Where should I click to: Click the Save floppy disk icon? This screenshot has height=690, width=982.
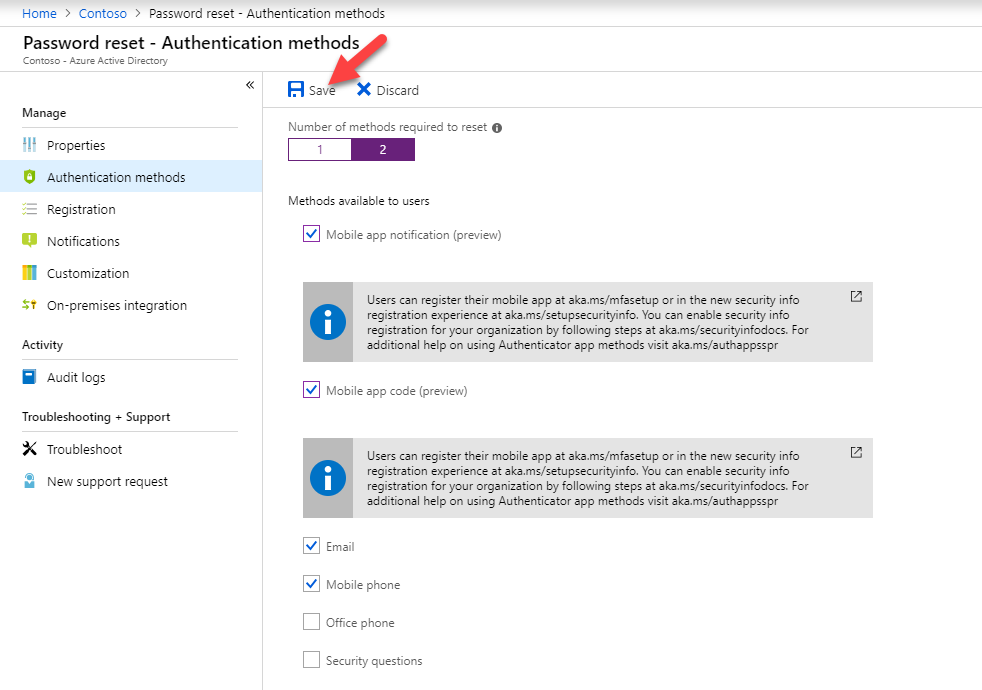tap(296, 90)
